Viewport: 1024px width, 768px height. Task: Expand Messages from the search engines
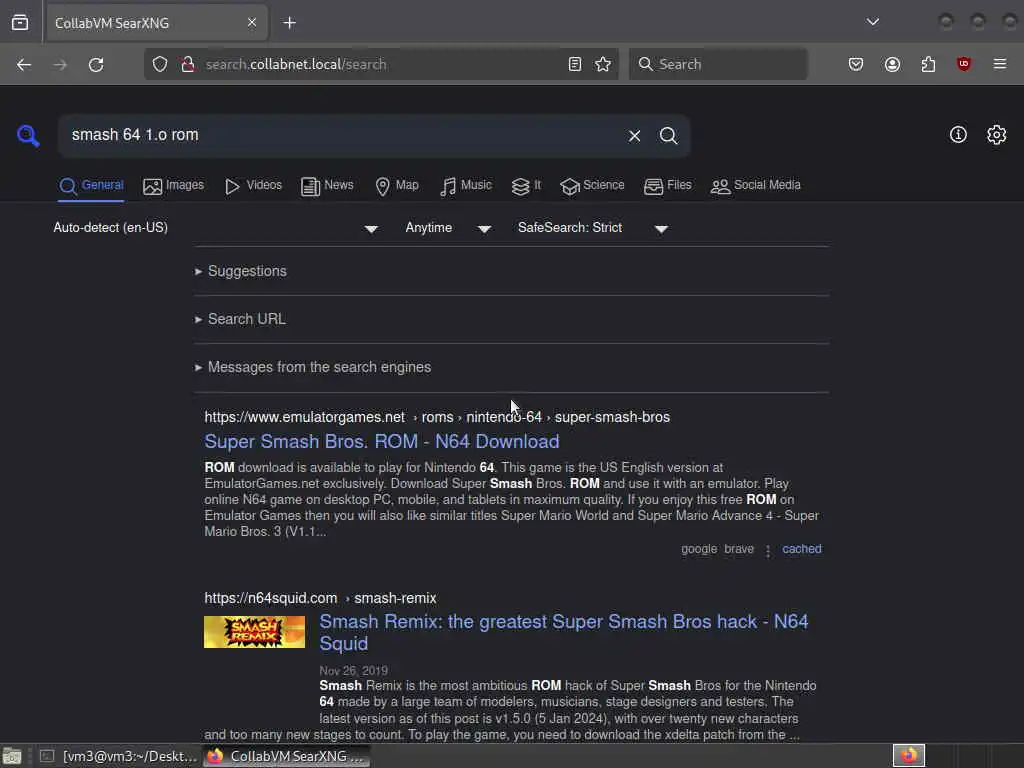pos(313,367)
